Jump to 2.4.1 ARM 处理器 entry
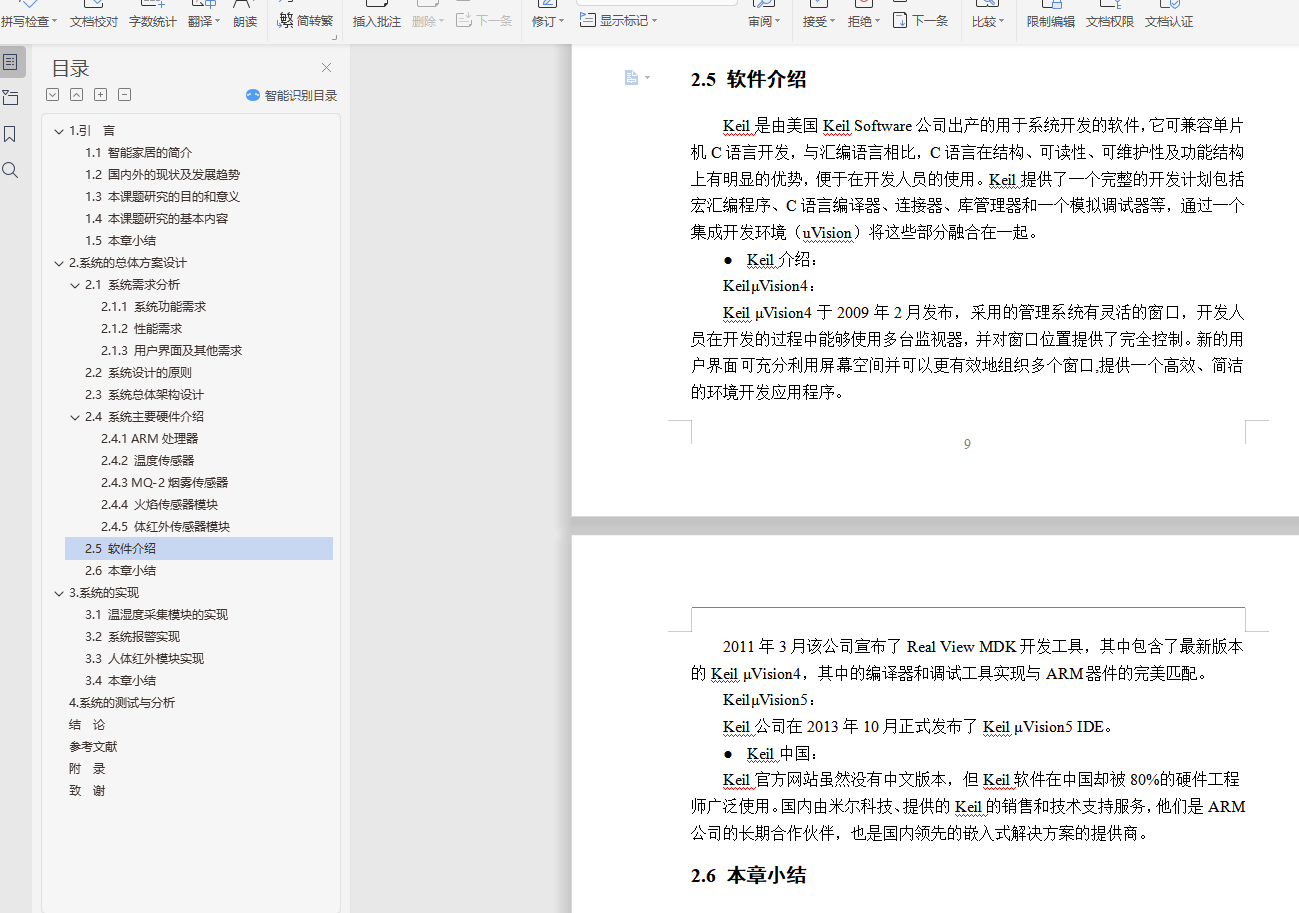This screenshot has height=913, width=1299. click(150, 439)
